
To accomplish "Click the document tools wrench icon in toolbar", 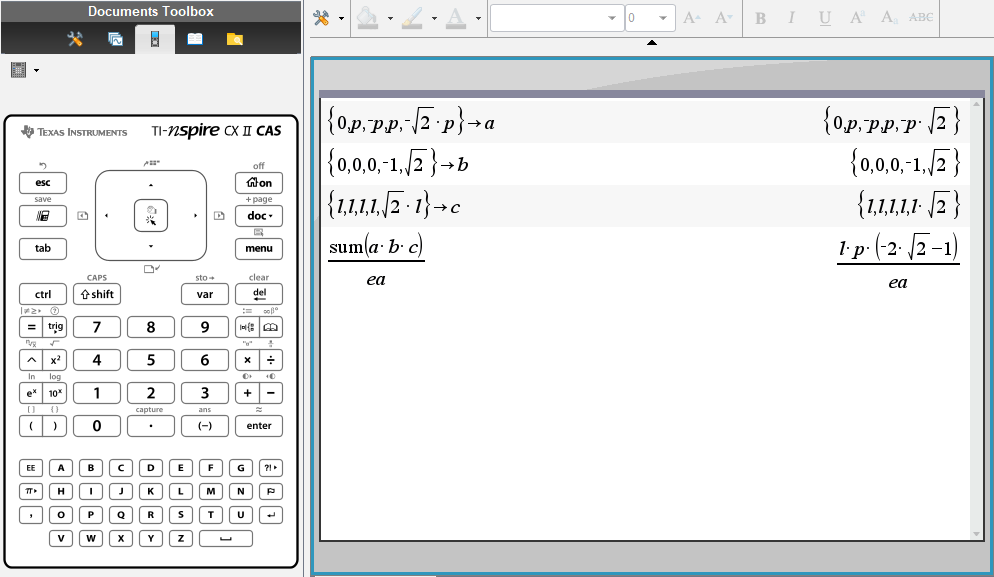I will click(x=322, y=18).
